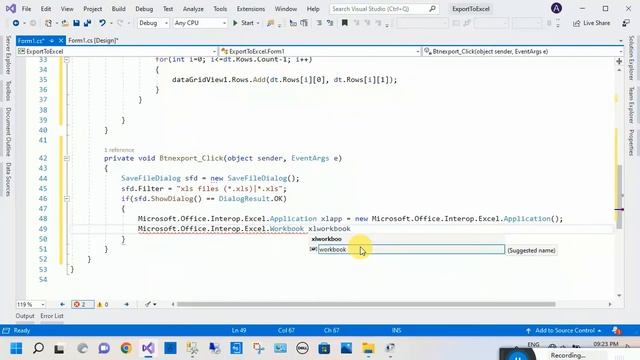This screenshot has height=360, width=640.
Task: Click the New Project toolbar icon
Action: (x=48, y=23)
